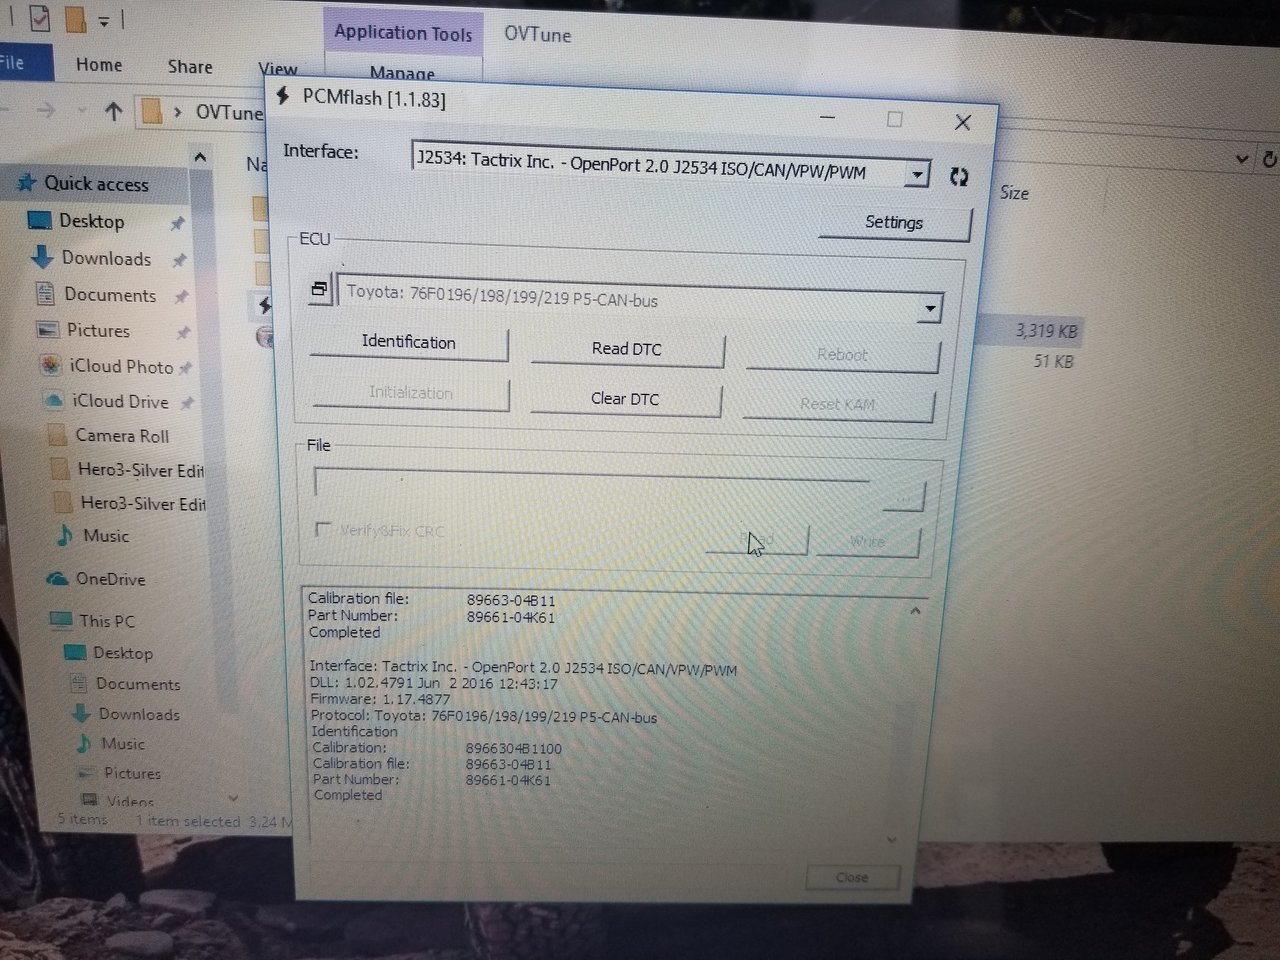Screen dimensions: 1280x960
Task: Open Desktop under This PC
Action: [x=123, y=653]
